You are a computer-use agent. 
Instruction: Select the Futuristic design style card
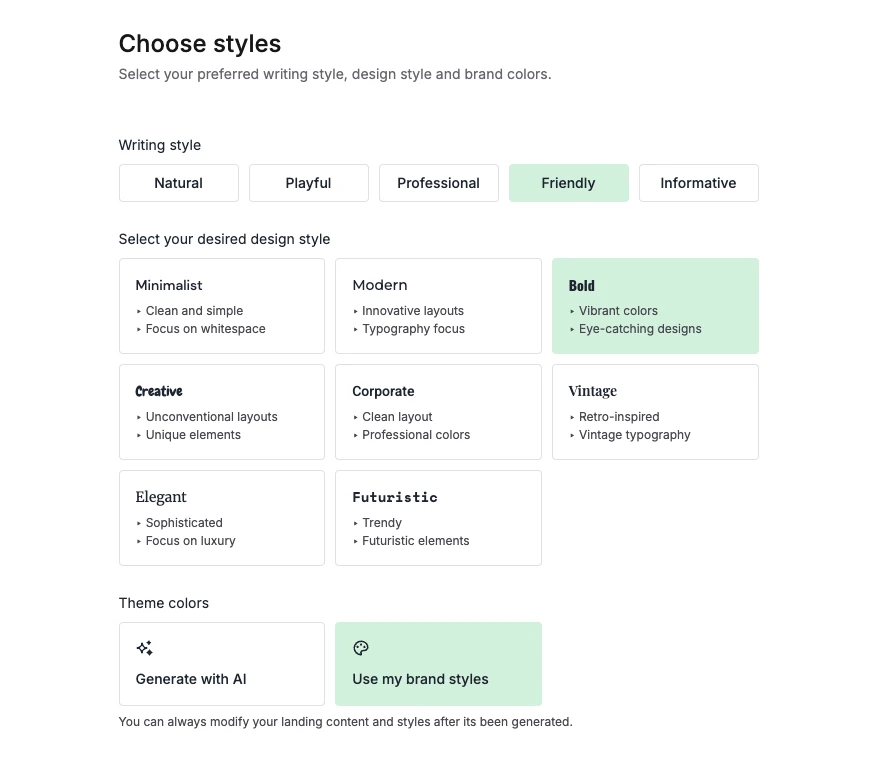pyautogui.click(x=438, y=517)
